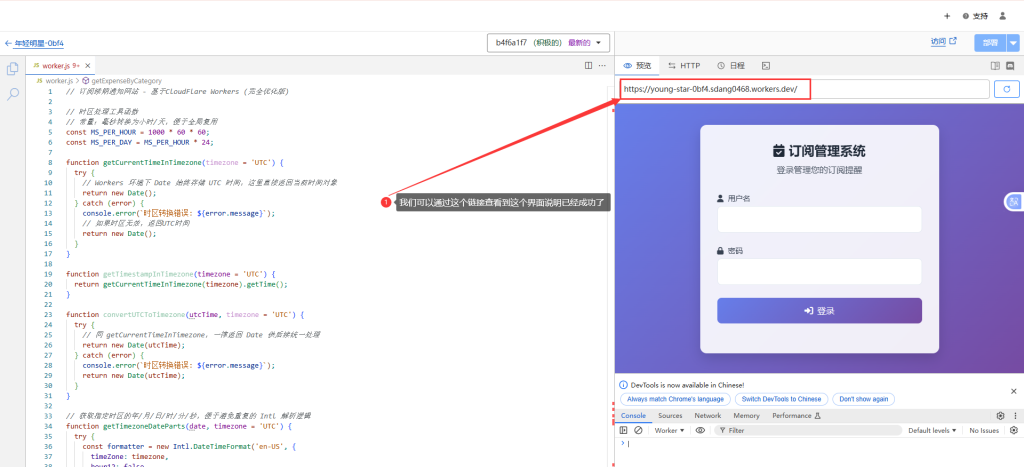Toggle live expression eye icon in console
This screenshot has height=467, width=1024.
700,430
